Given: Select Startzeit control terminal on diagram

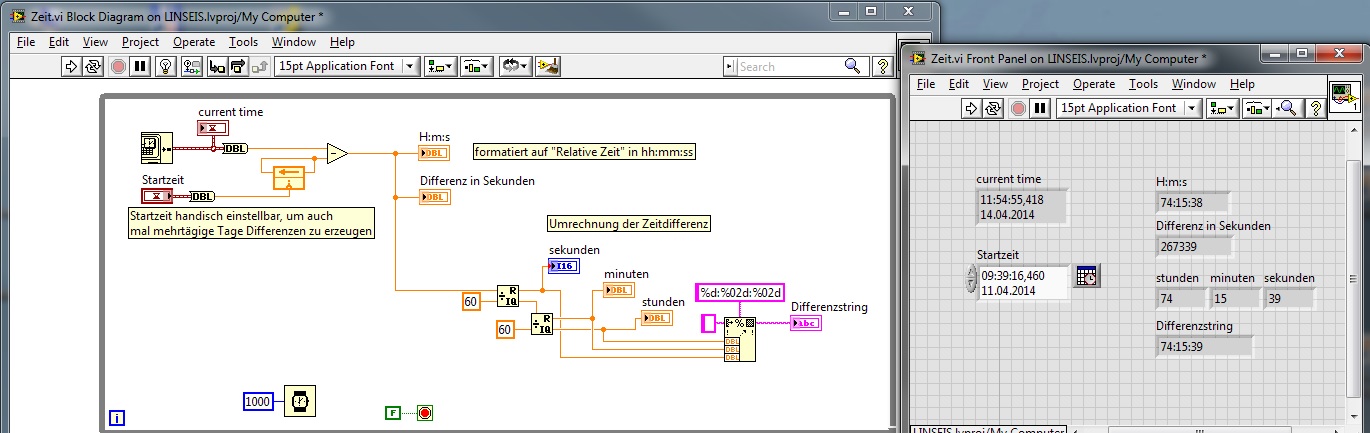Looking at the screenshot, I should pyautogui.click(x=157, y=196).
